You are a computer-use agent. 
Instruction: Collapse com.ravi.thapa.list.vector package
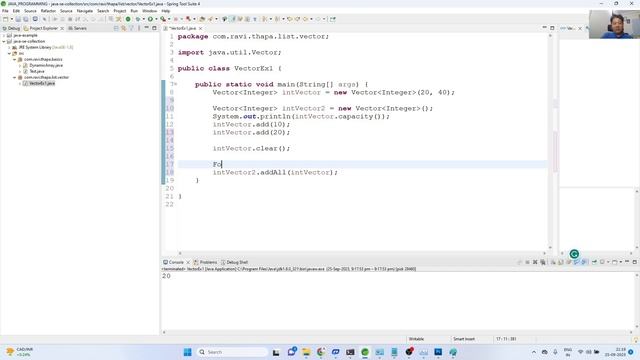coord(15,77)
